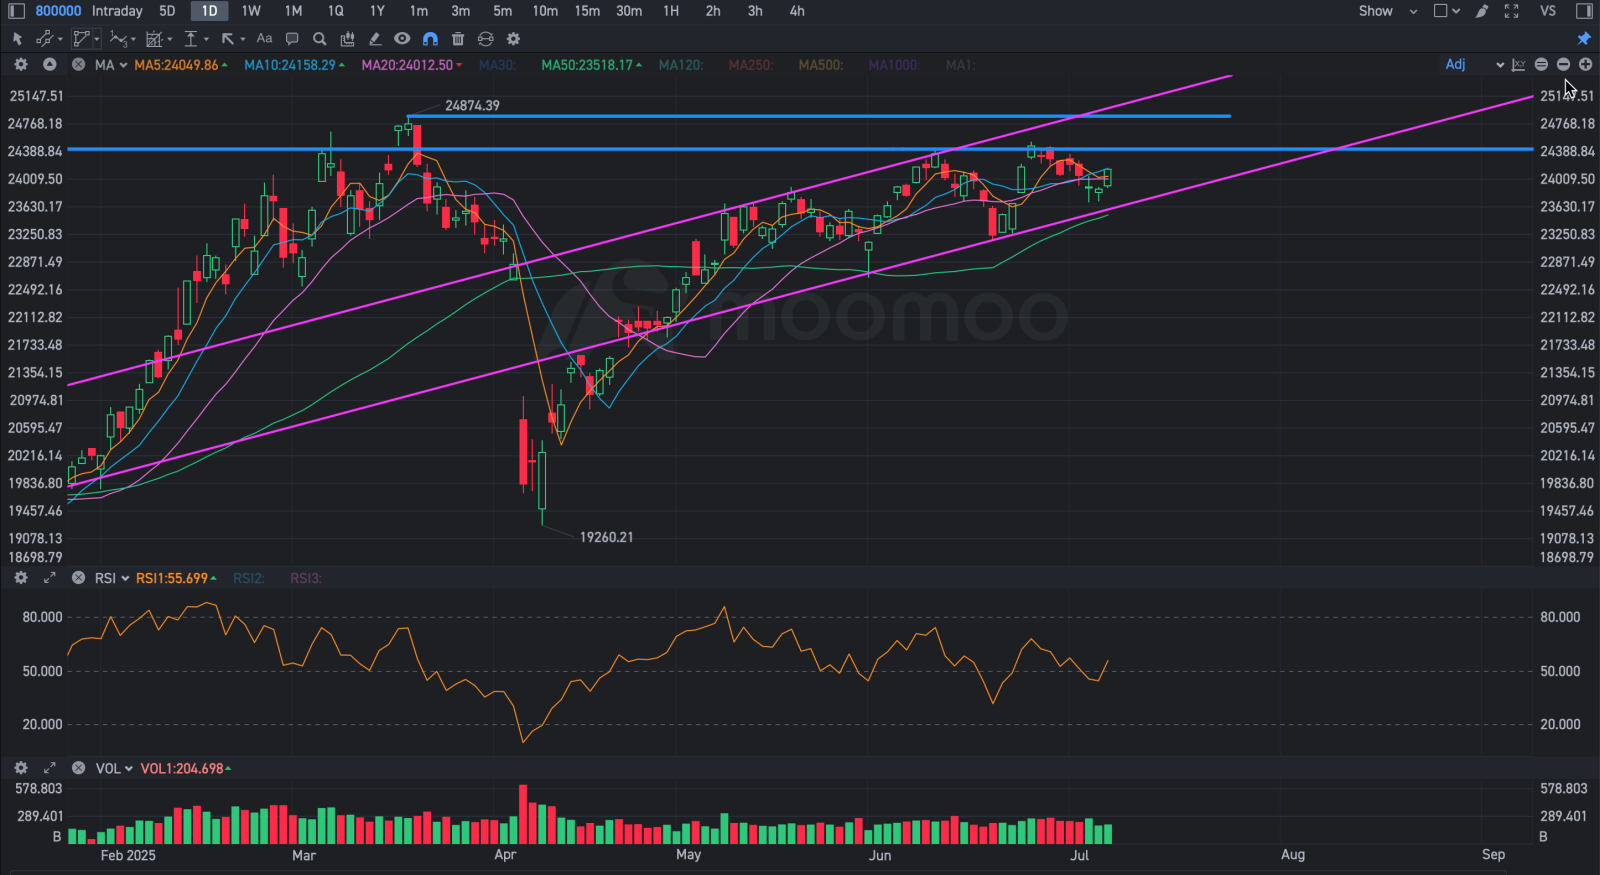Select the cursor arrow tool
Image resolution: width=1600 pixels, height=875 pixels.
point(17,39)
